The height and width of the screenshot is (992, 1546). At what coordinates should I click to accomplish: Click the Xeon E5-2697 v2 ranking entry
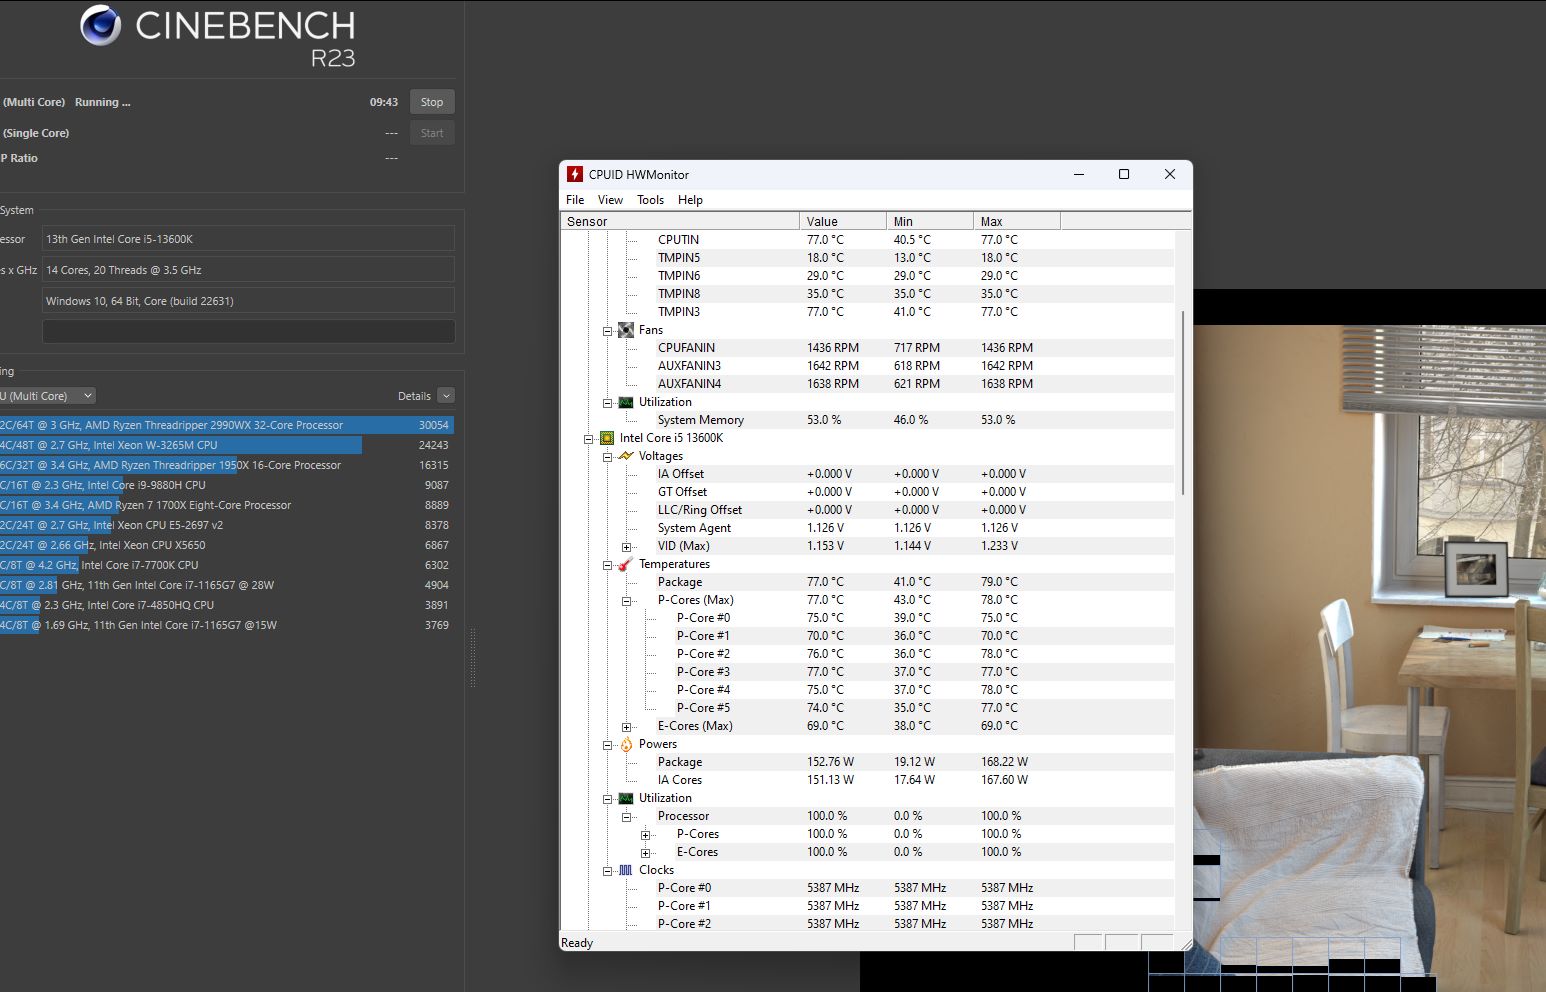point(226,525)
